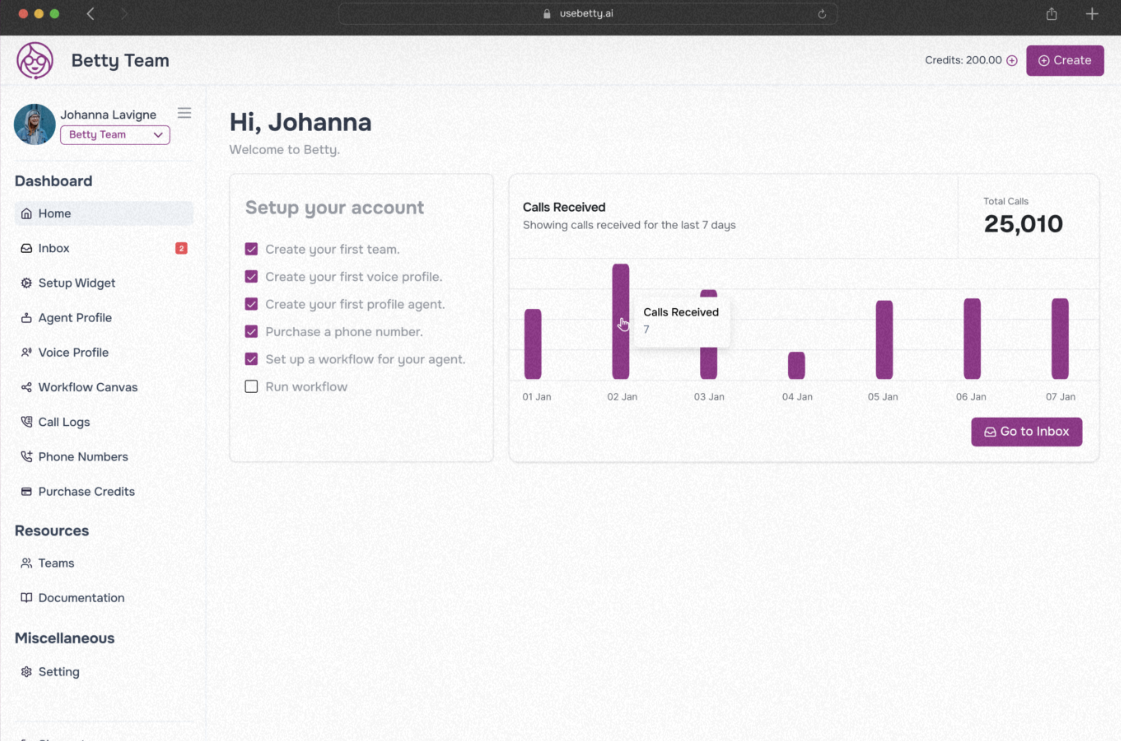Click the 01 Jan bar in chart
This screenshot has width=1121, height=741.
pos(533,344)
